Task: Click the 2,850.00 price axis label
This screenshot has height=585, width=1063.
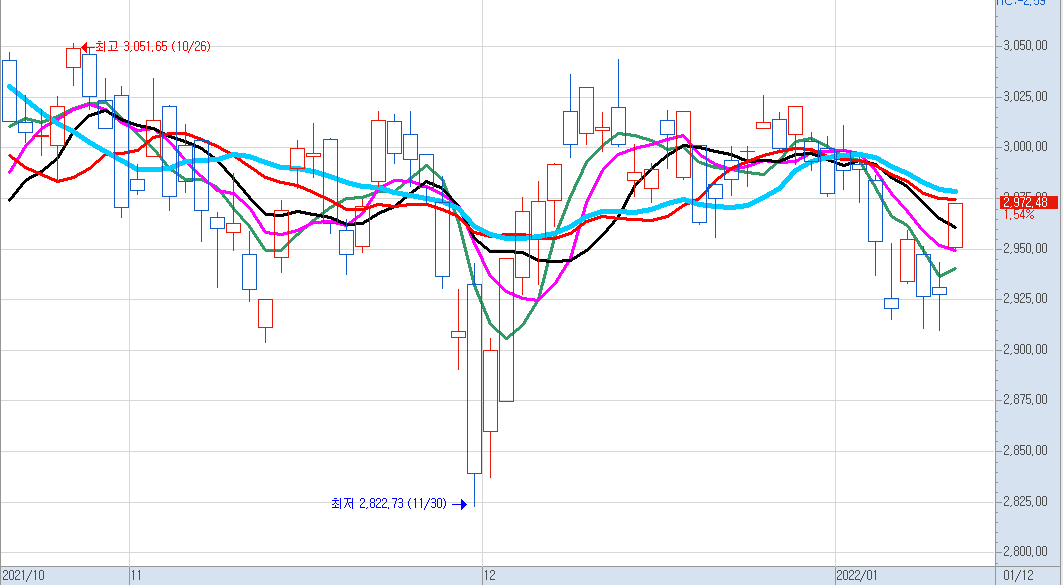Action: (1026, 451)
